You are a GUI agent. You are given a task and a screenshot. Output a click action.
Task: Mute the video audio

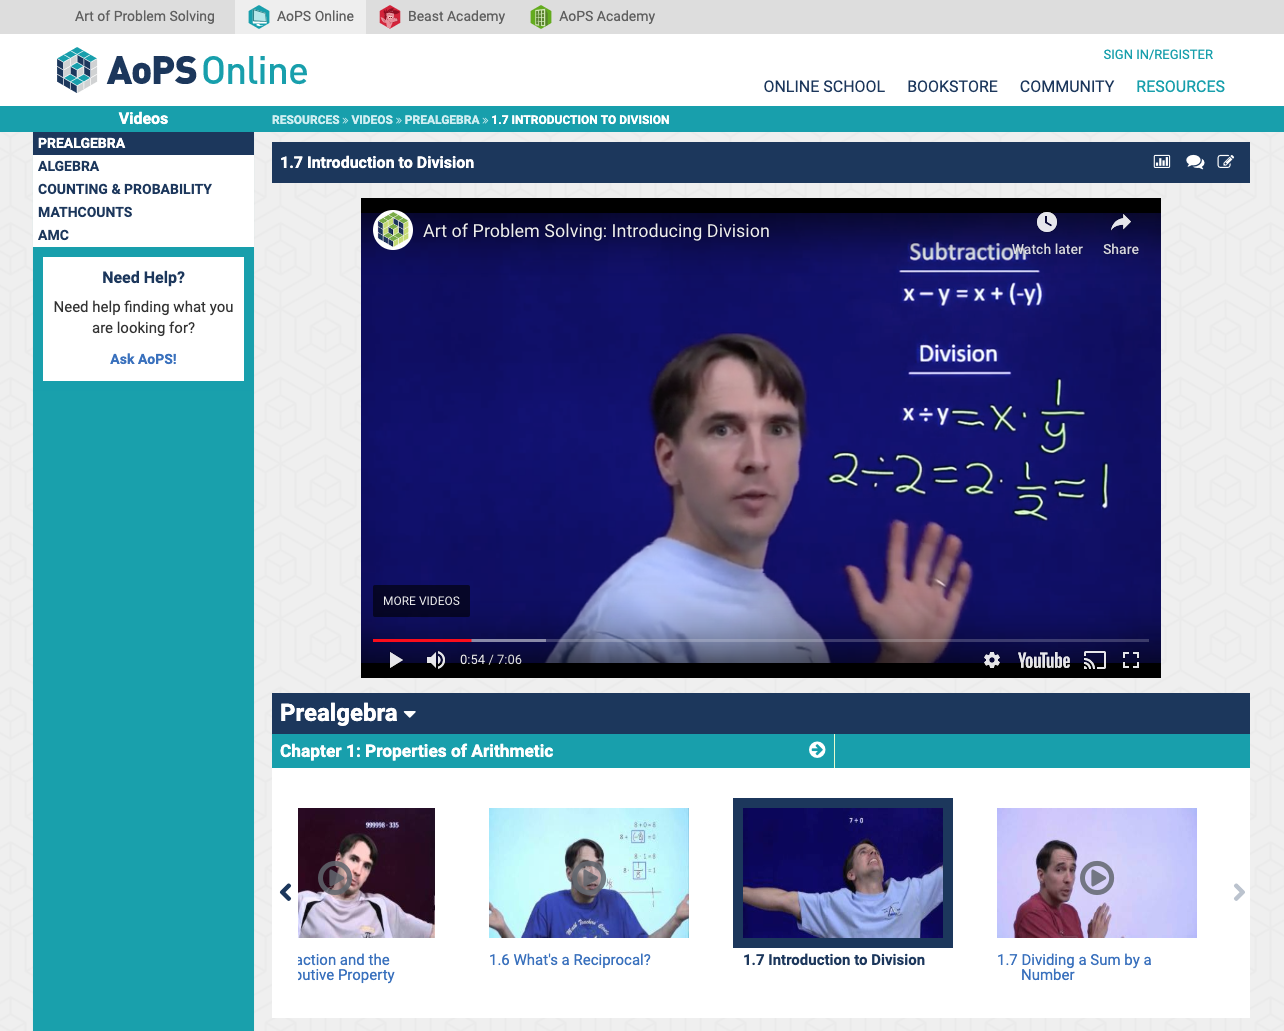[435, 660]
